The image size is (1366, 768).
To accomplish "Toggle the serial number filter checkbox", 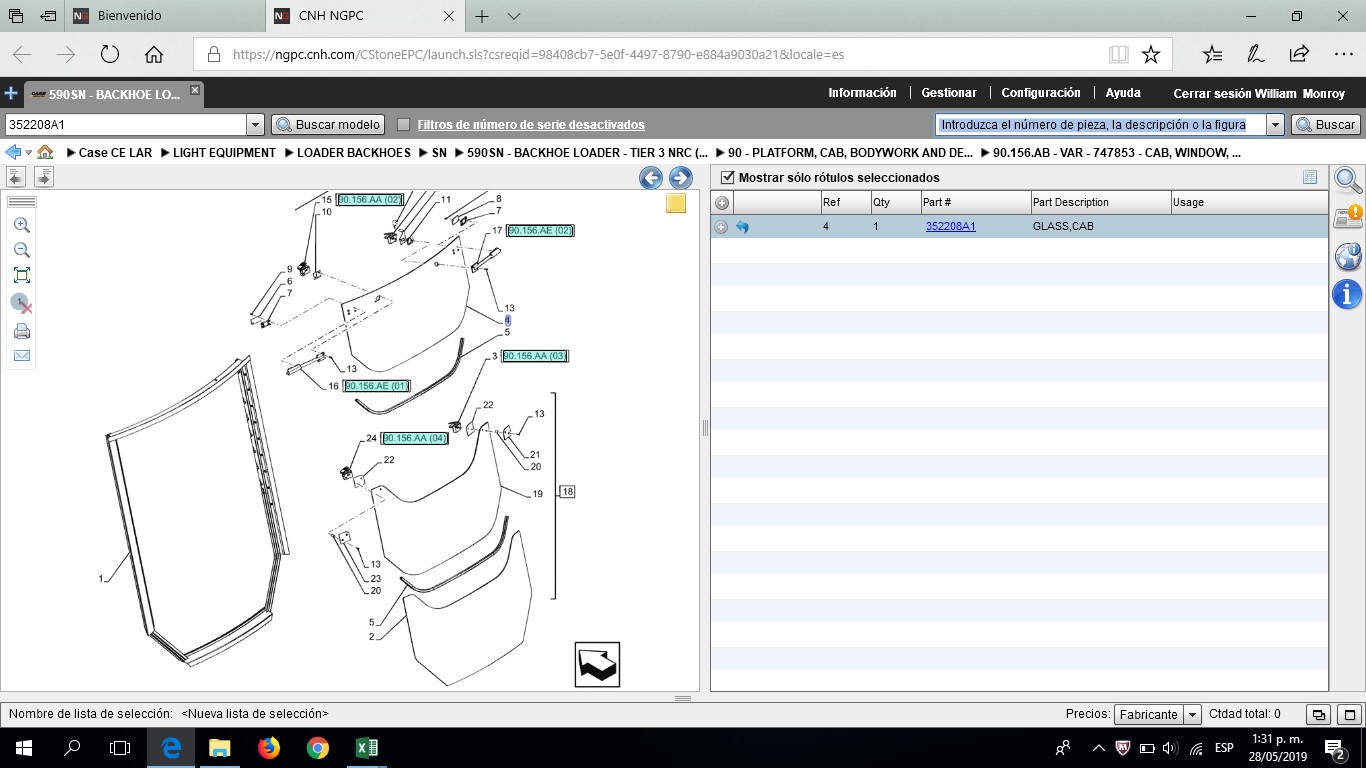I will pyautogui.click(x=404, y=125).
